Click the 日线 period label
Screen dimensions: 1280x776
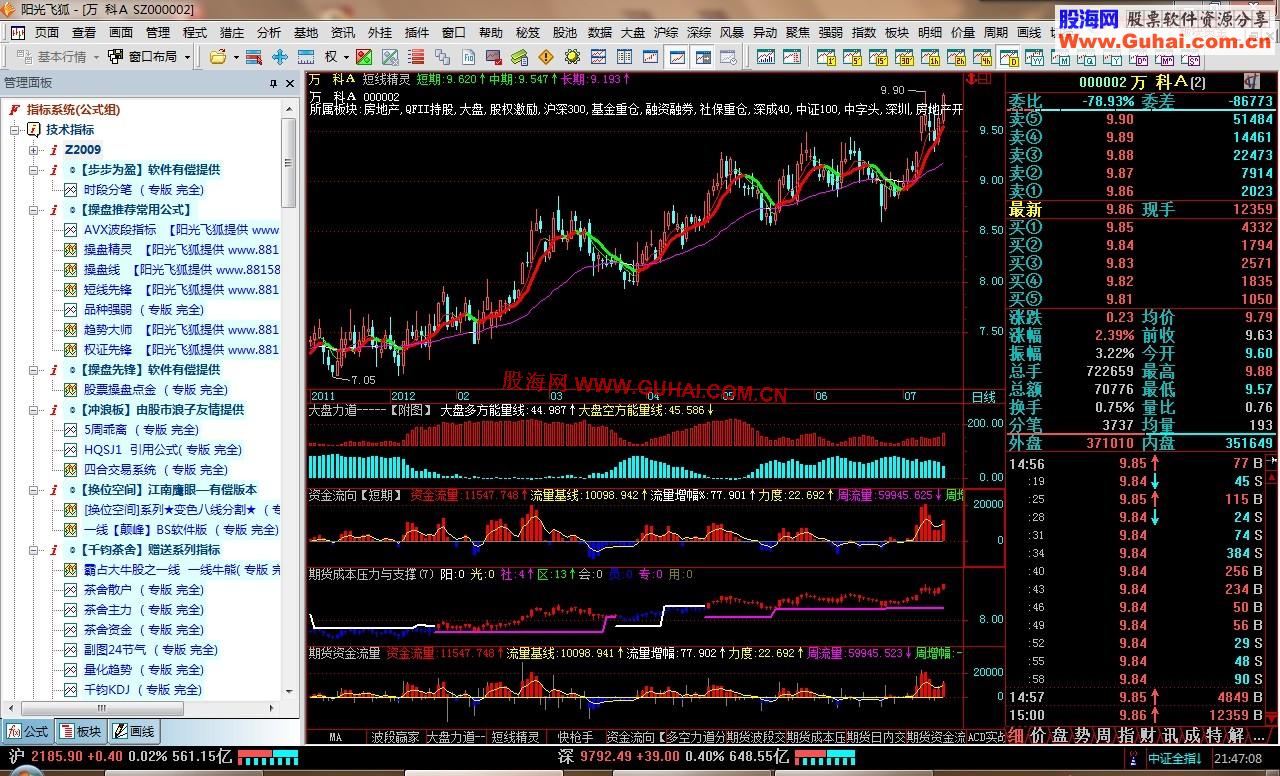point(984,397)
